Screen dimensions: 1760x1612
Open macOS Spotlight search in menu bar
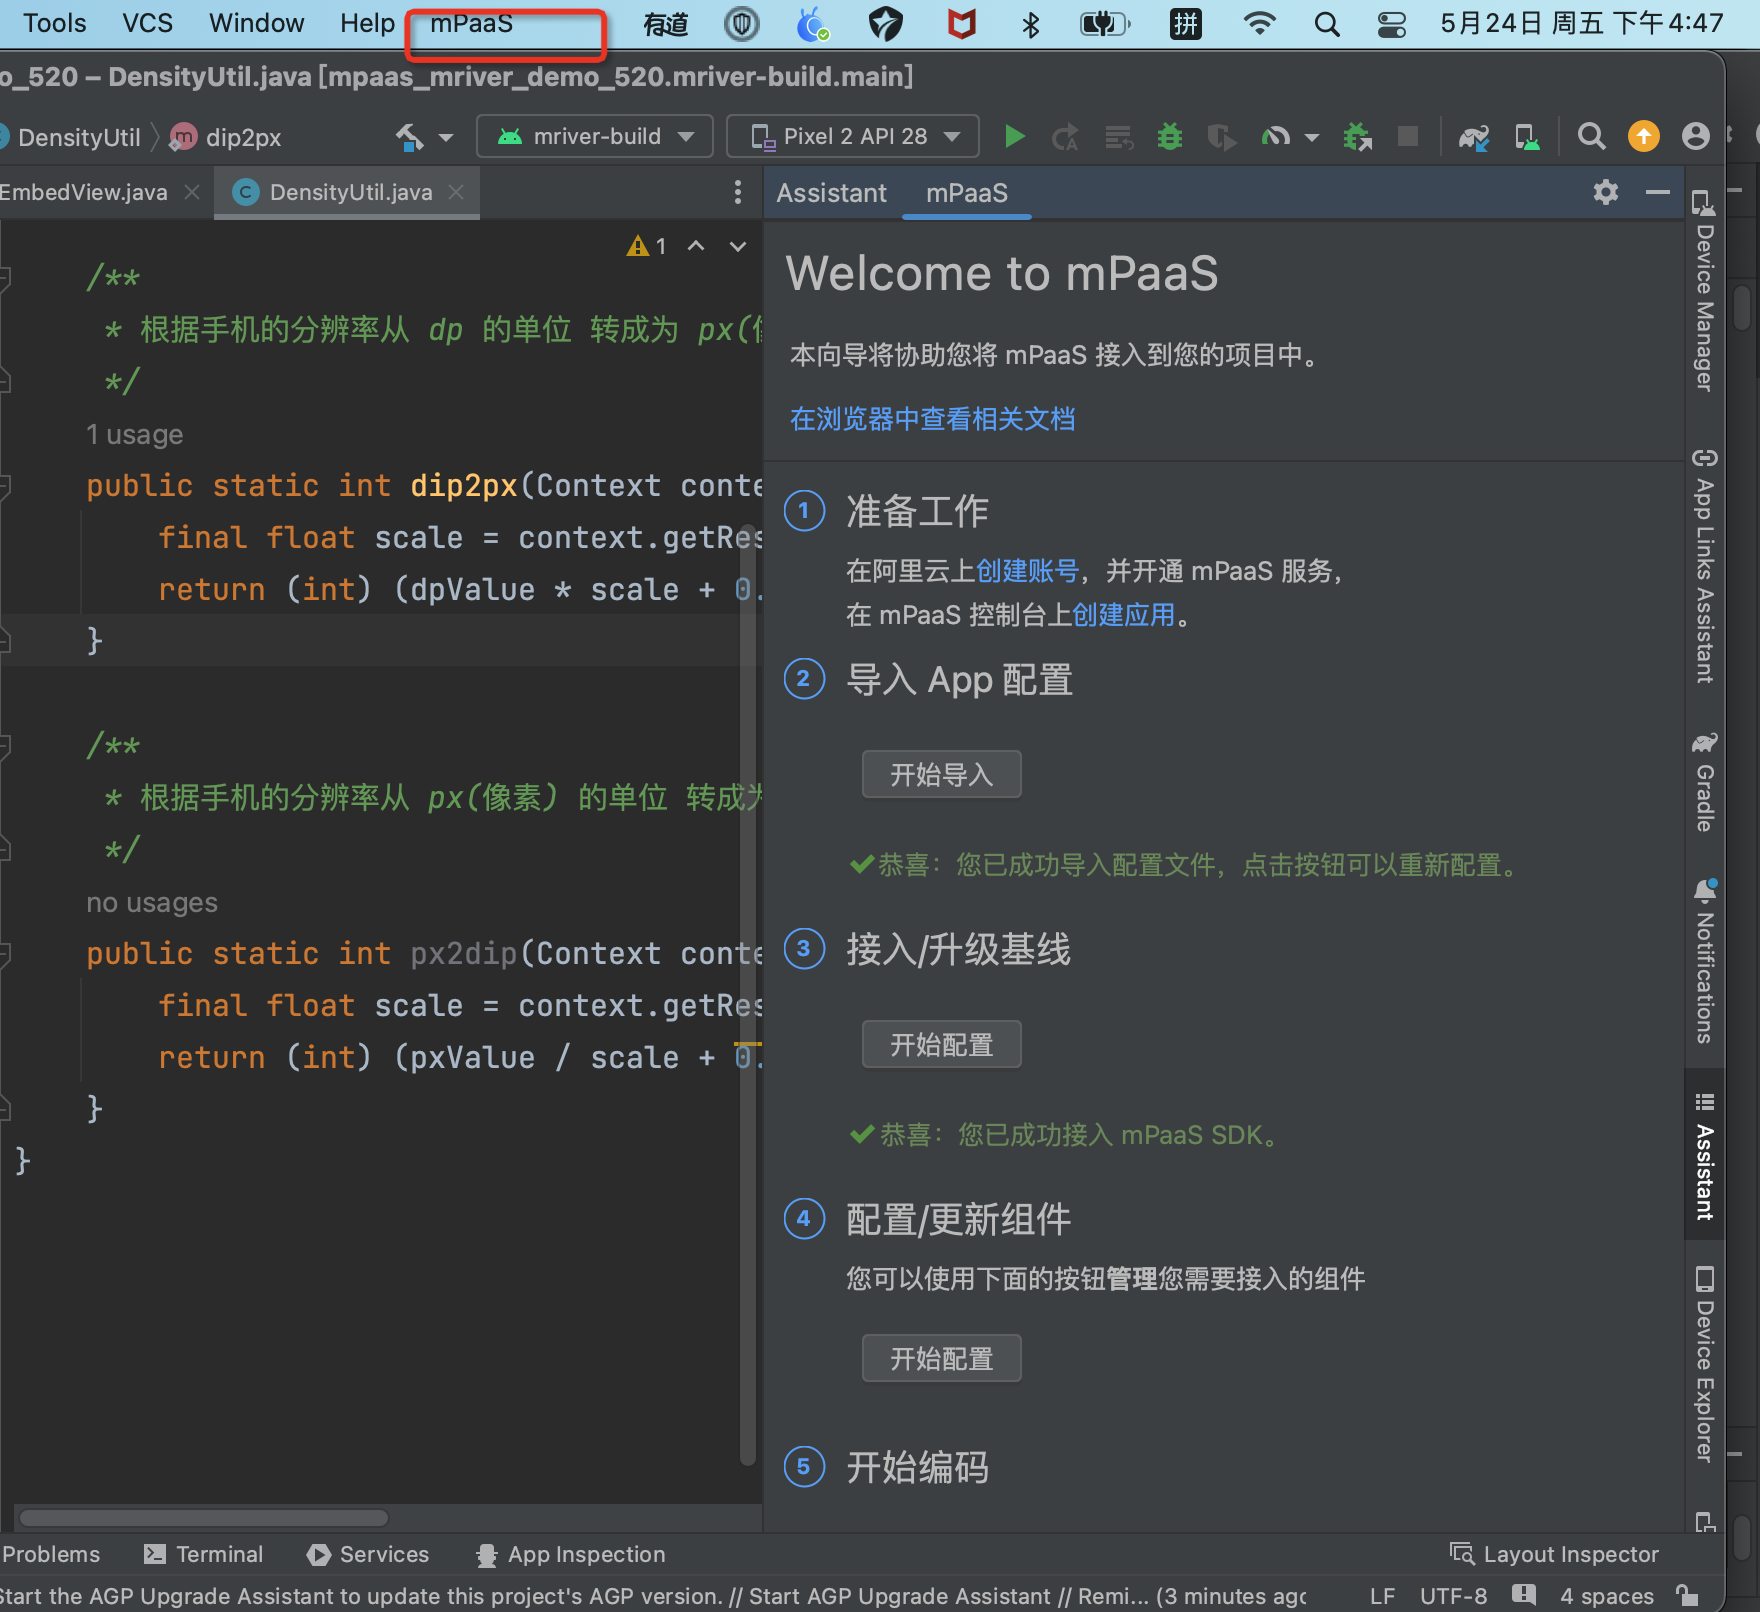click(x=1327, y=23)
